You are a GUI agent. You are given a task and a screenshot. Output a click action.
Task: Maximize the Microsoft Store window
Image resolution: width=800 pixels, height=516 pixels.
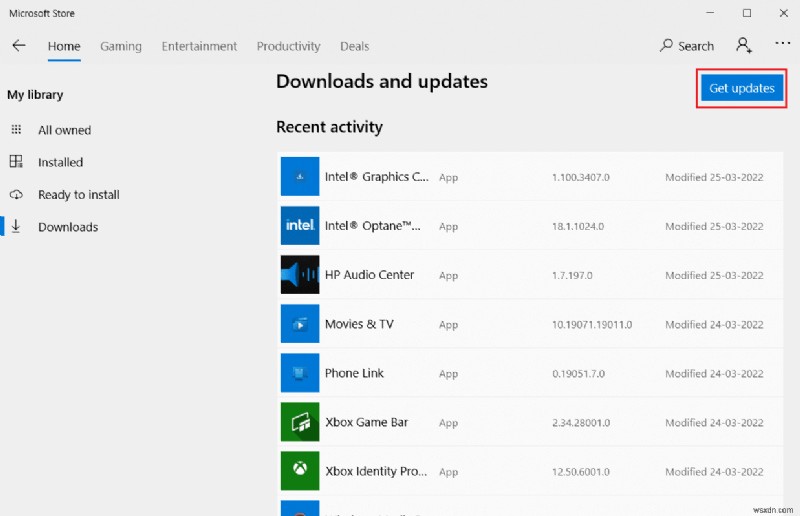[x=747, y=13]
